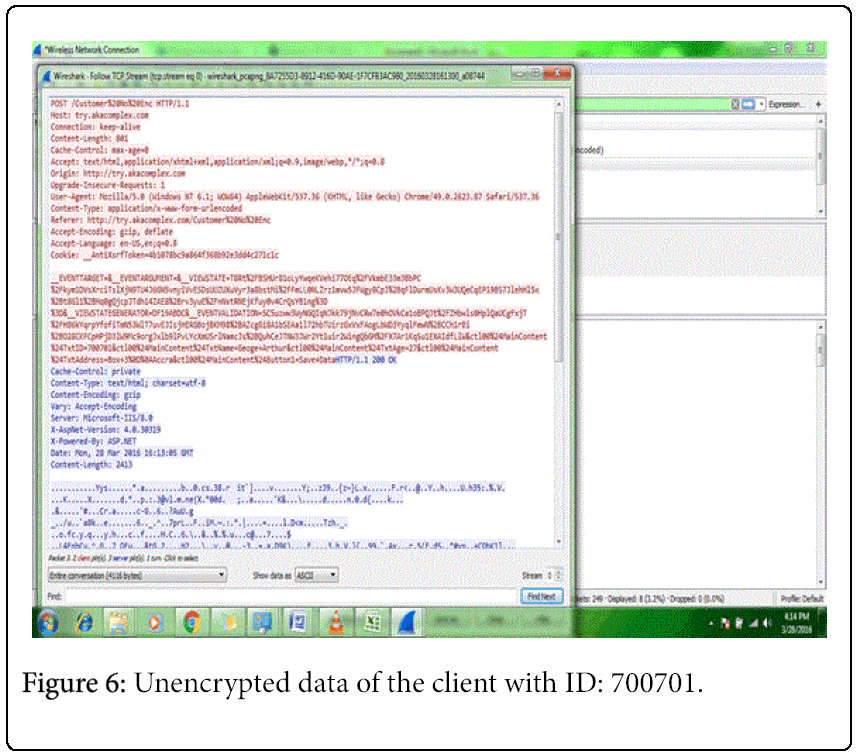Apply the display filter arrow button
The width and height of the screenshot is (858, 755).
click(748, 104)
